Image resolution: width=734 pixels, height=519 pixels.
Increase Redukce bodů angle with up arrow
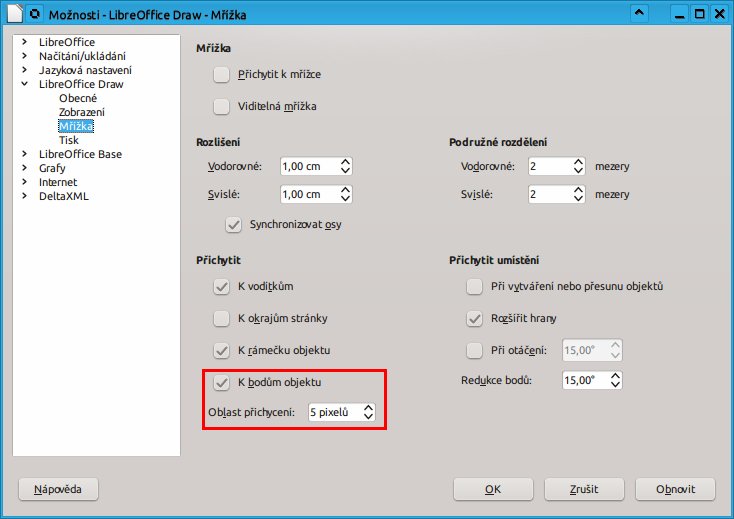615,376
